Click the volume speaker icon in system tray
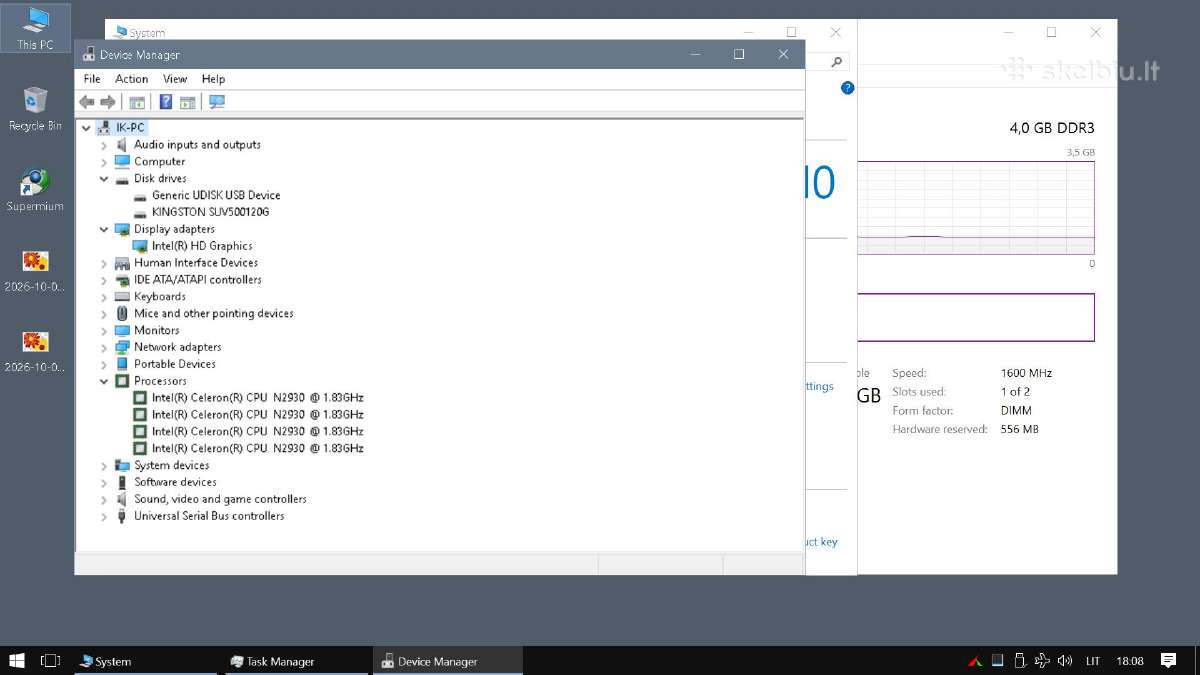 (1065, 660)
